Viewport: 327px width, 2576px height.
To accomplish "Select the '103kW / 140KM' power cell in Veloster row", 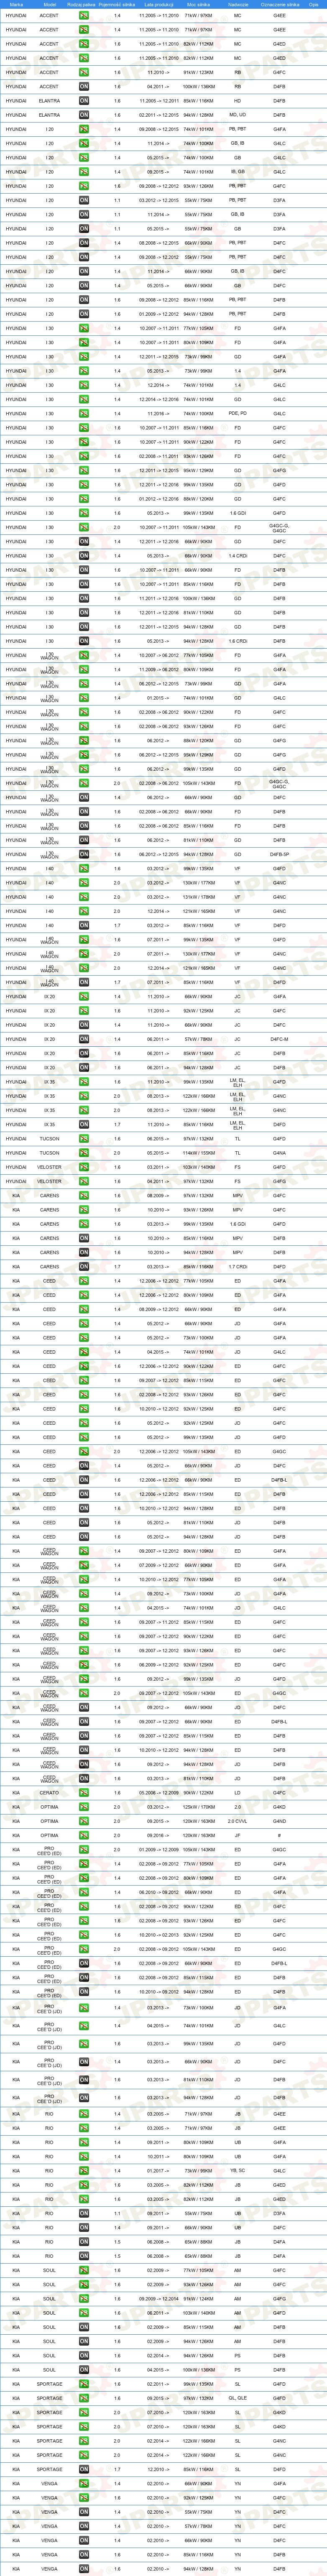I will [198, 1167].
